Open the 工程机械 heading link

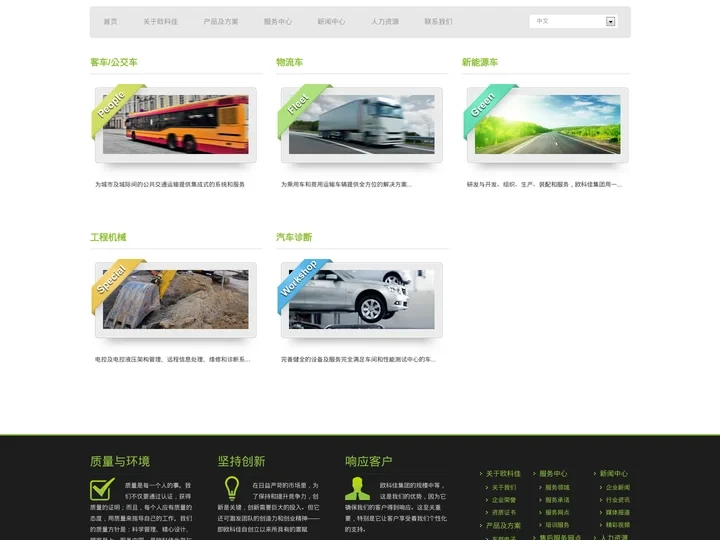[x=108, y=237]
